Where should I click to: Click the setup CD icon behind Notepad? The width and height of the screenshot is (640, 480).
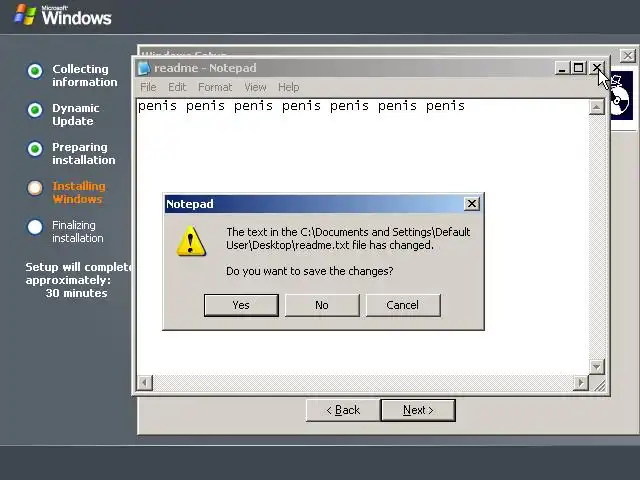(x=621, y=98)
